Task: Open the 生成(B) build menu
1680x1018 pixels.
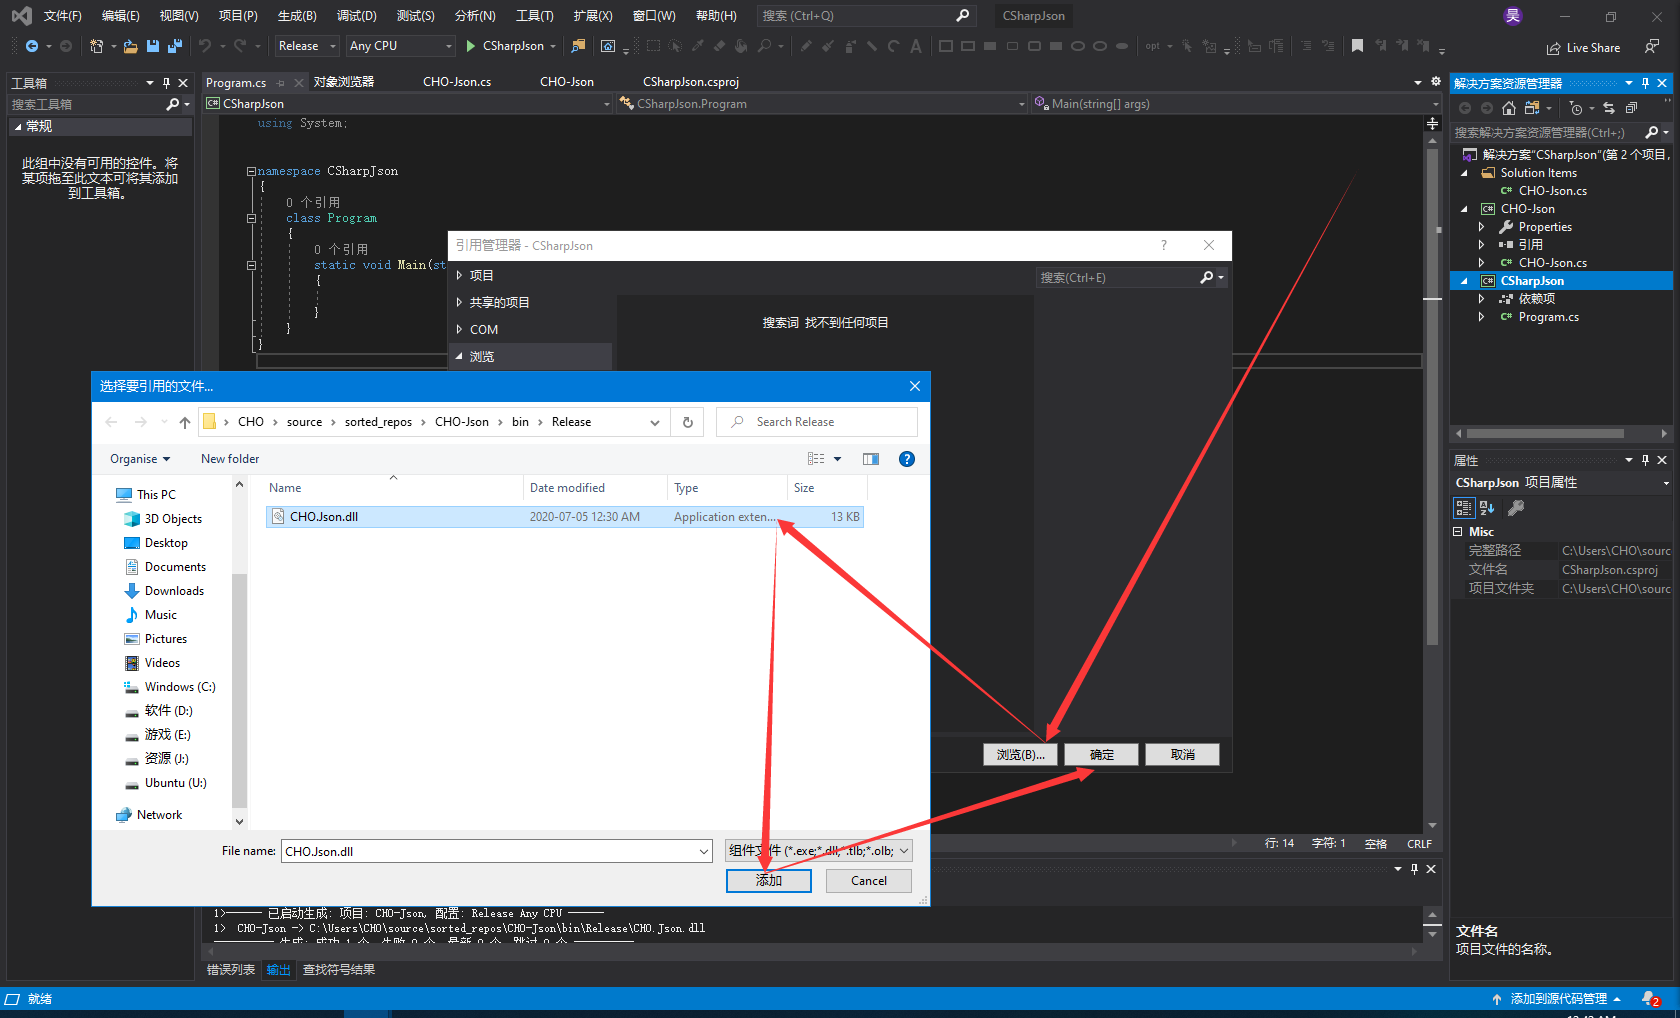Action: pyautogui.click(x=297, y=16)
